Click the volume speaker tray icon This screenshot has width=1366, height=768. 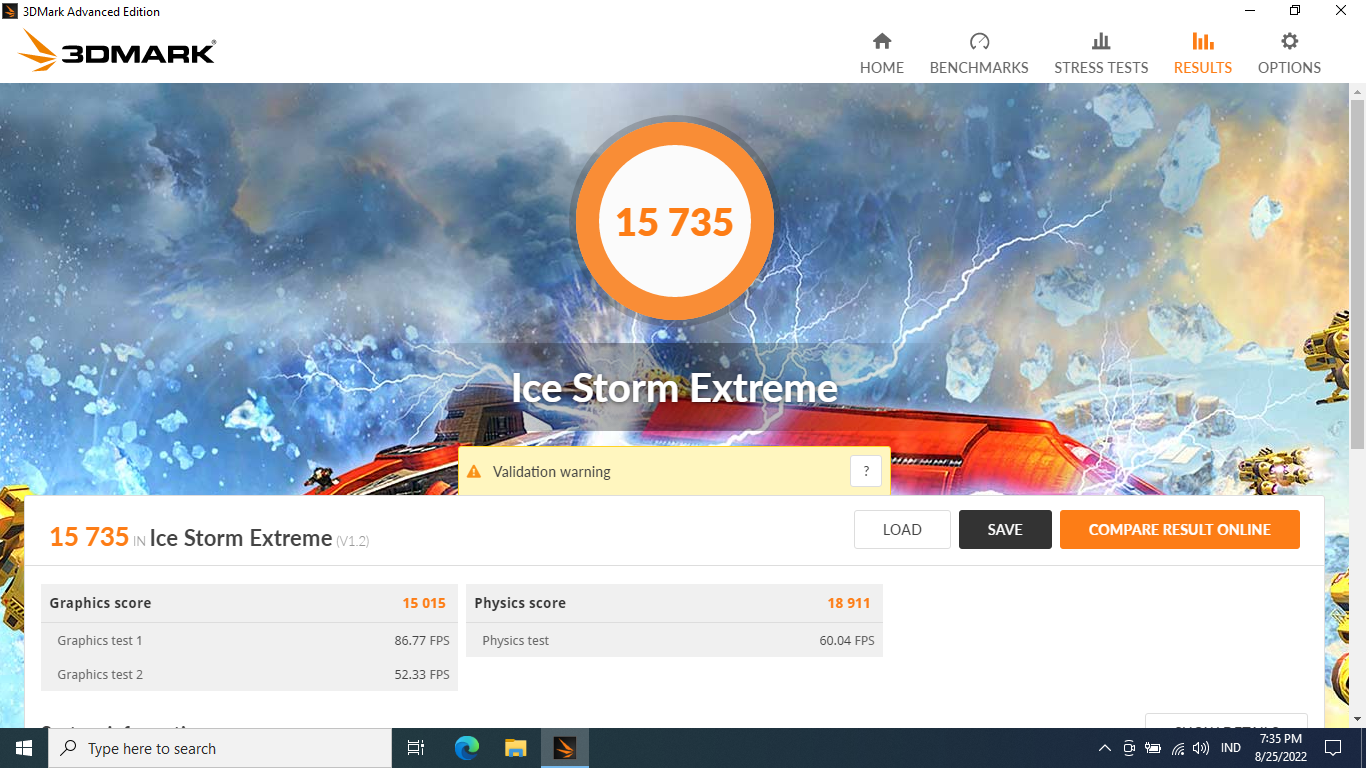[x=1201, y=748]
